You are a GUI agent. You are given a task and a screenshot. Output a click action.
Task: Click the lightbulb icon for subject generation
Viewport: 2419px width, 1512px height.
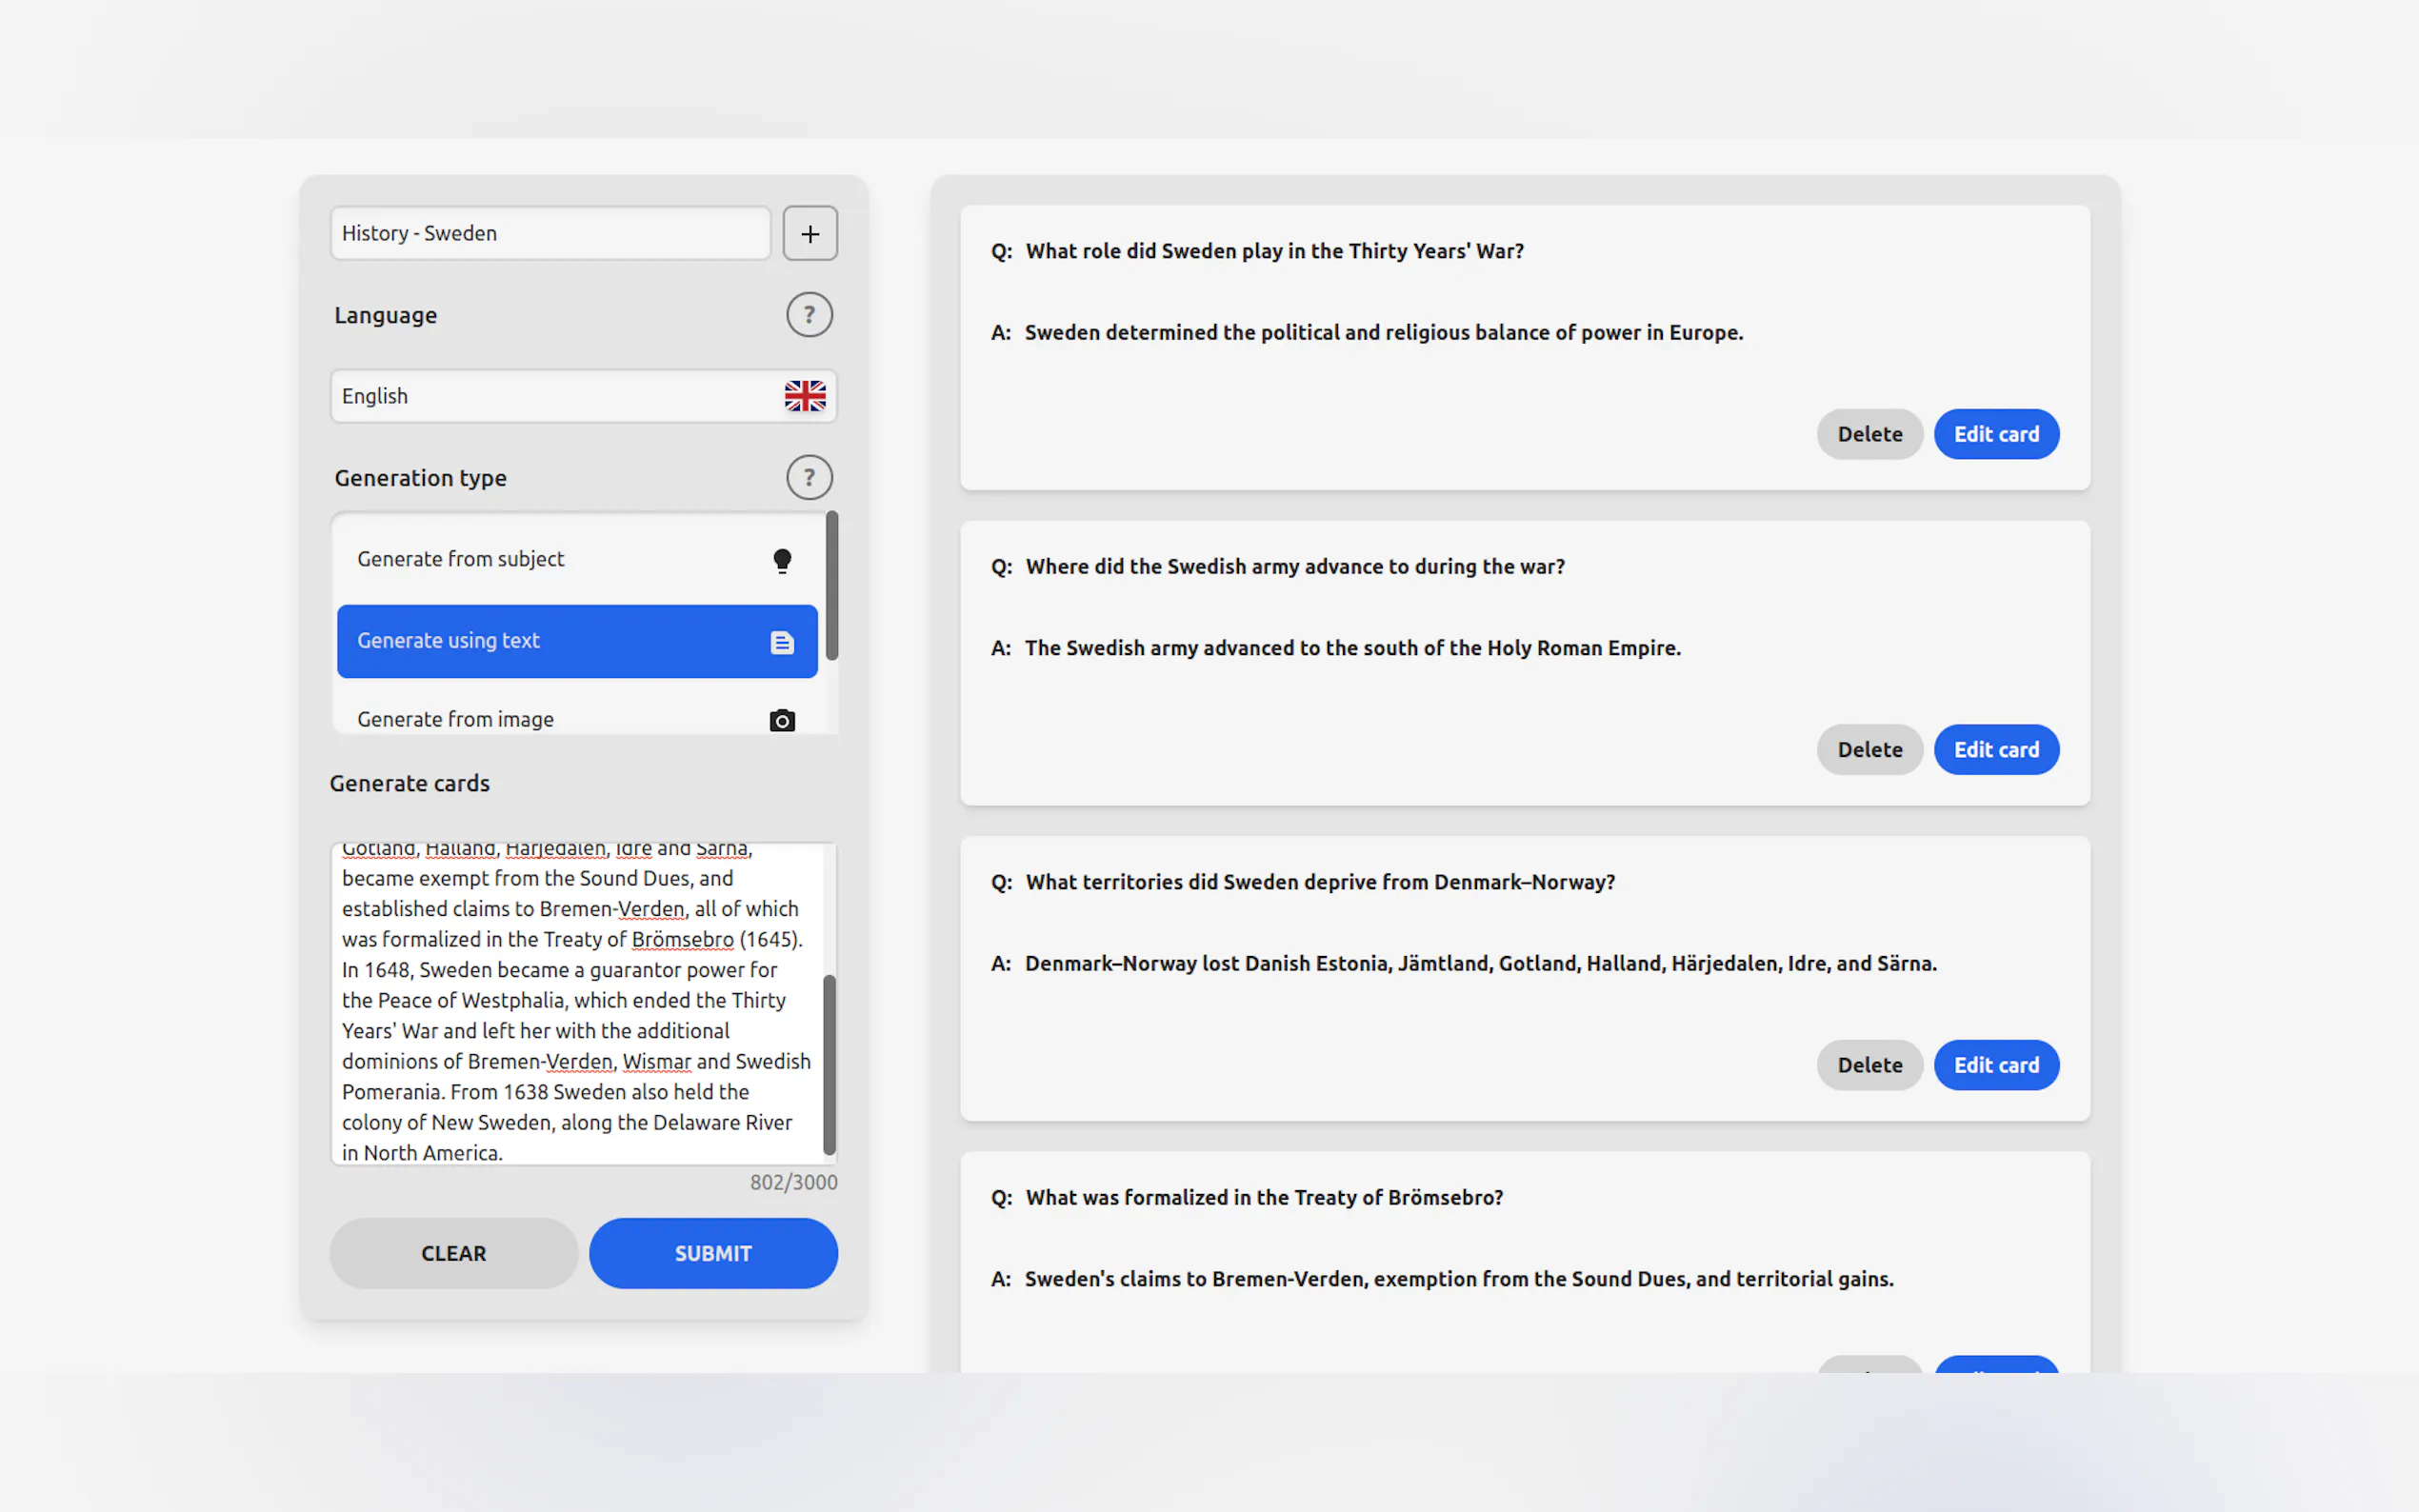click(x=782, y=560)
